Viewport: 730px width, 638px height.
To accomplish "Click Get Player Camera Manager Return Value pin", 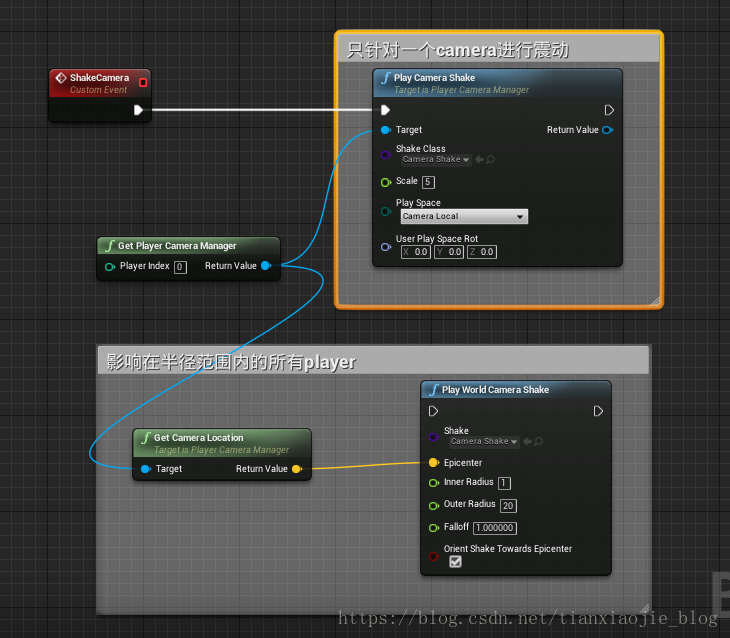I will 266,265.
